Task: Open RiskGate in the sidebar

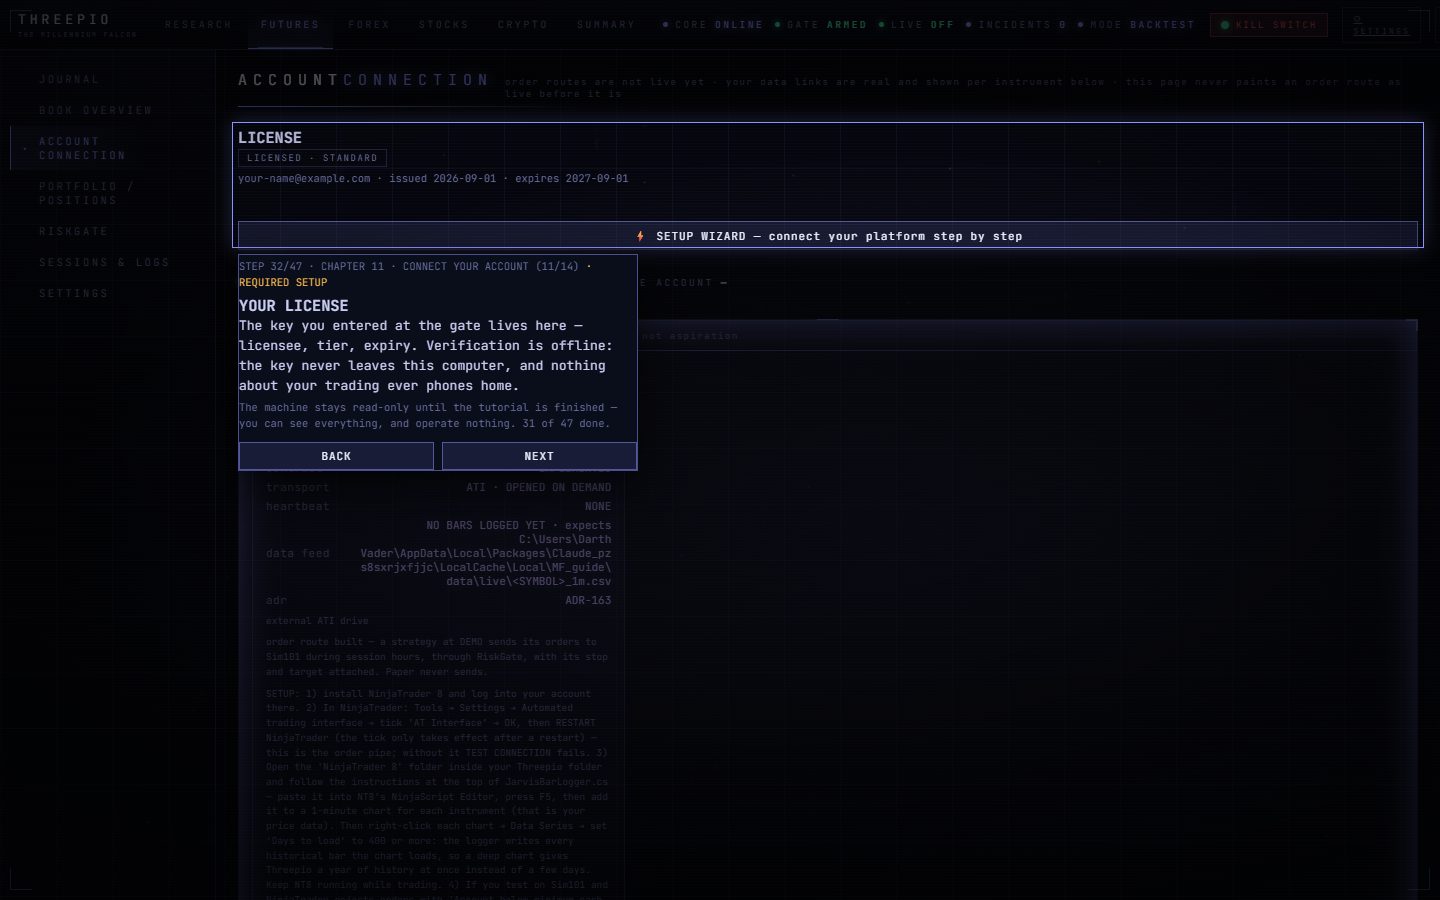Action: [73, 231]
